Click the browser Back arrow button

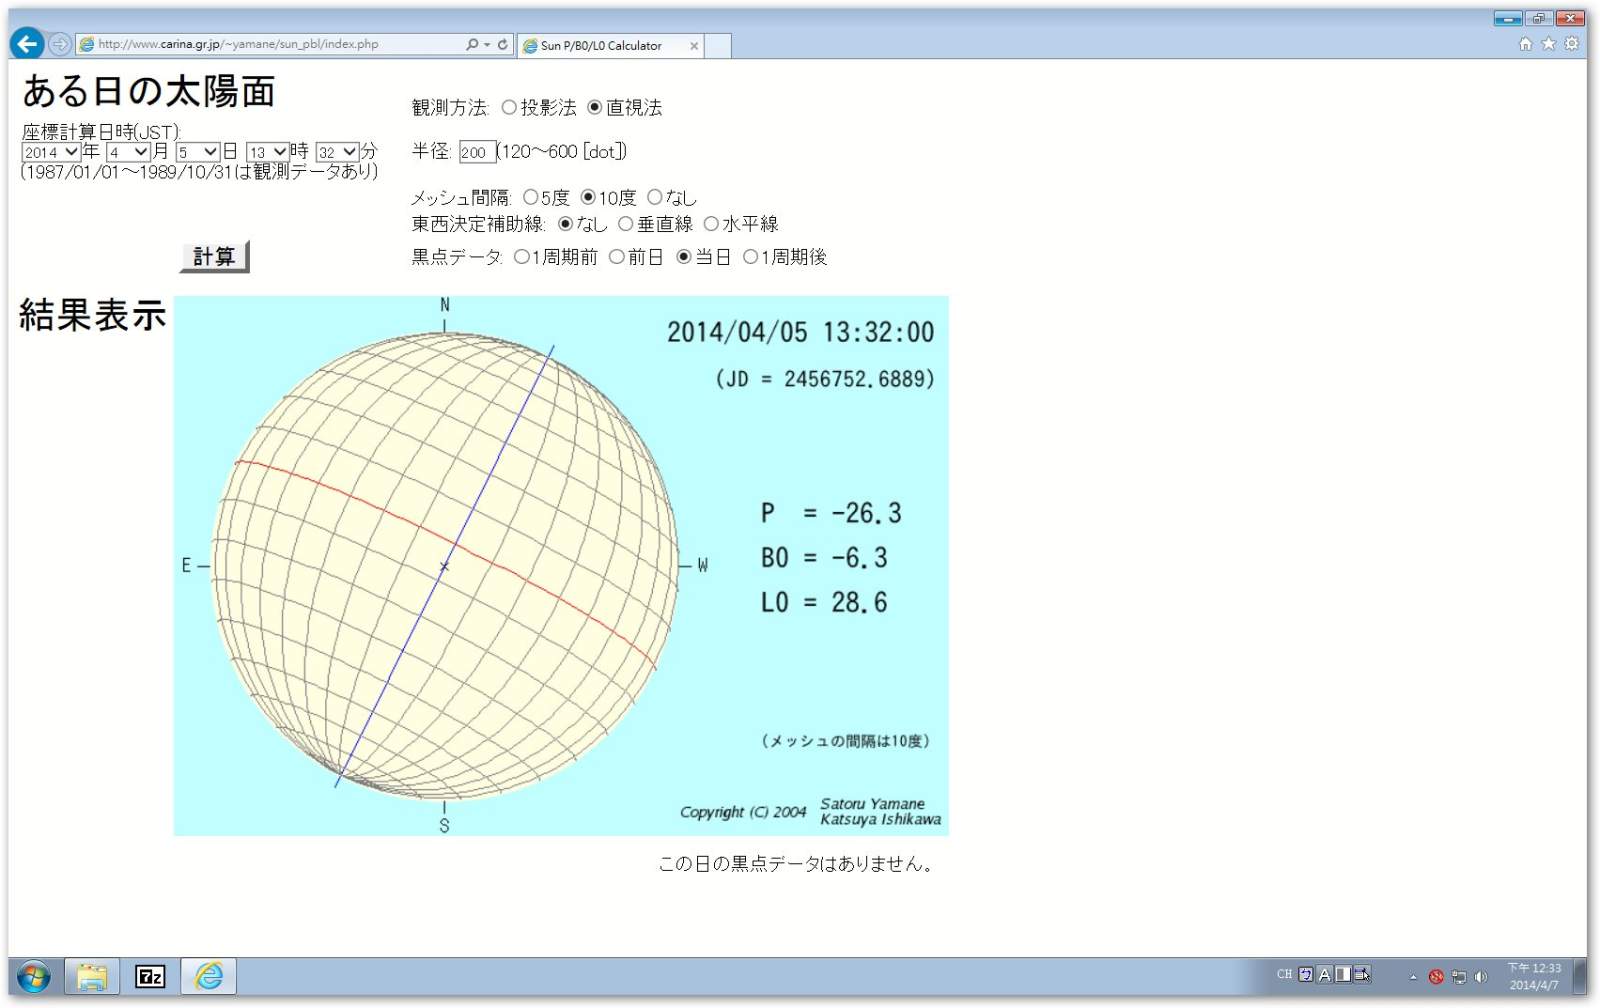tap(27, 44)
